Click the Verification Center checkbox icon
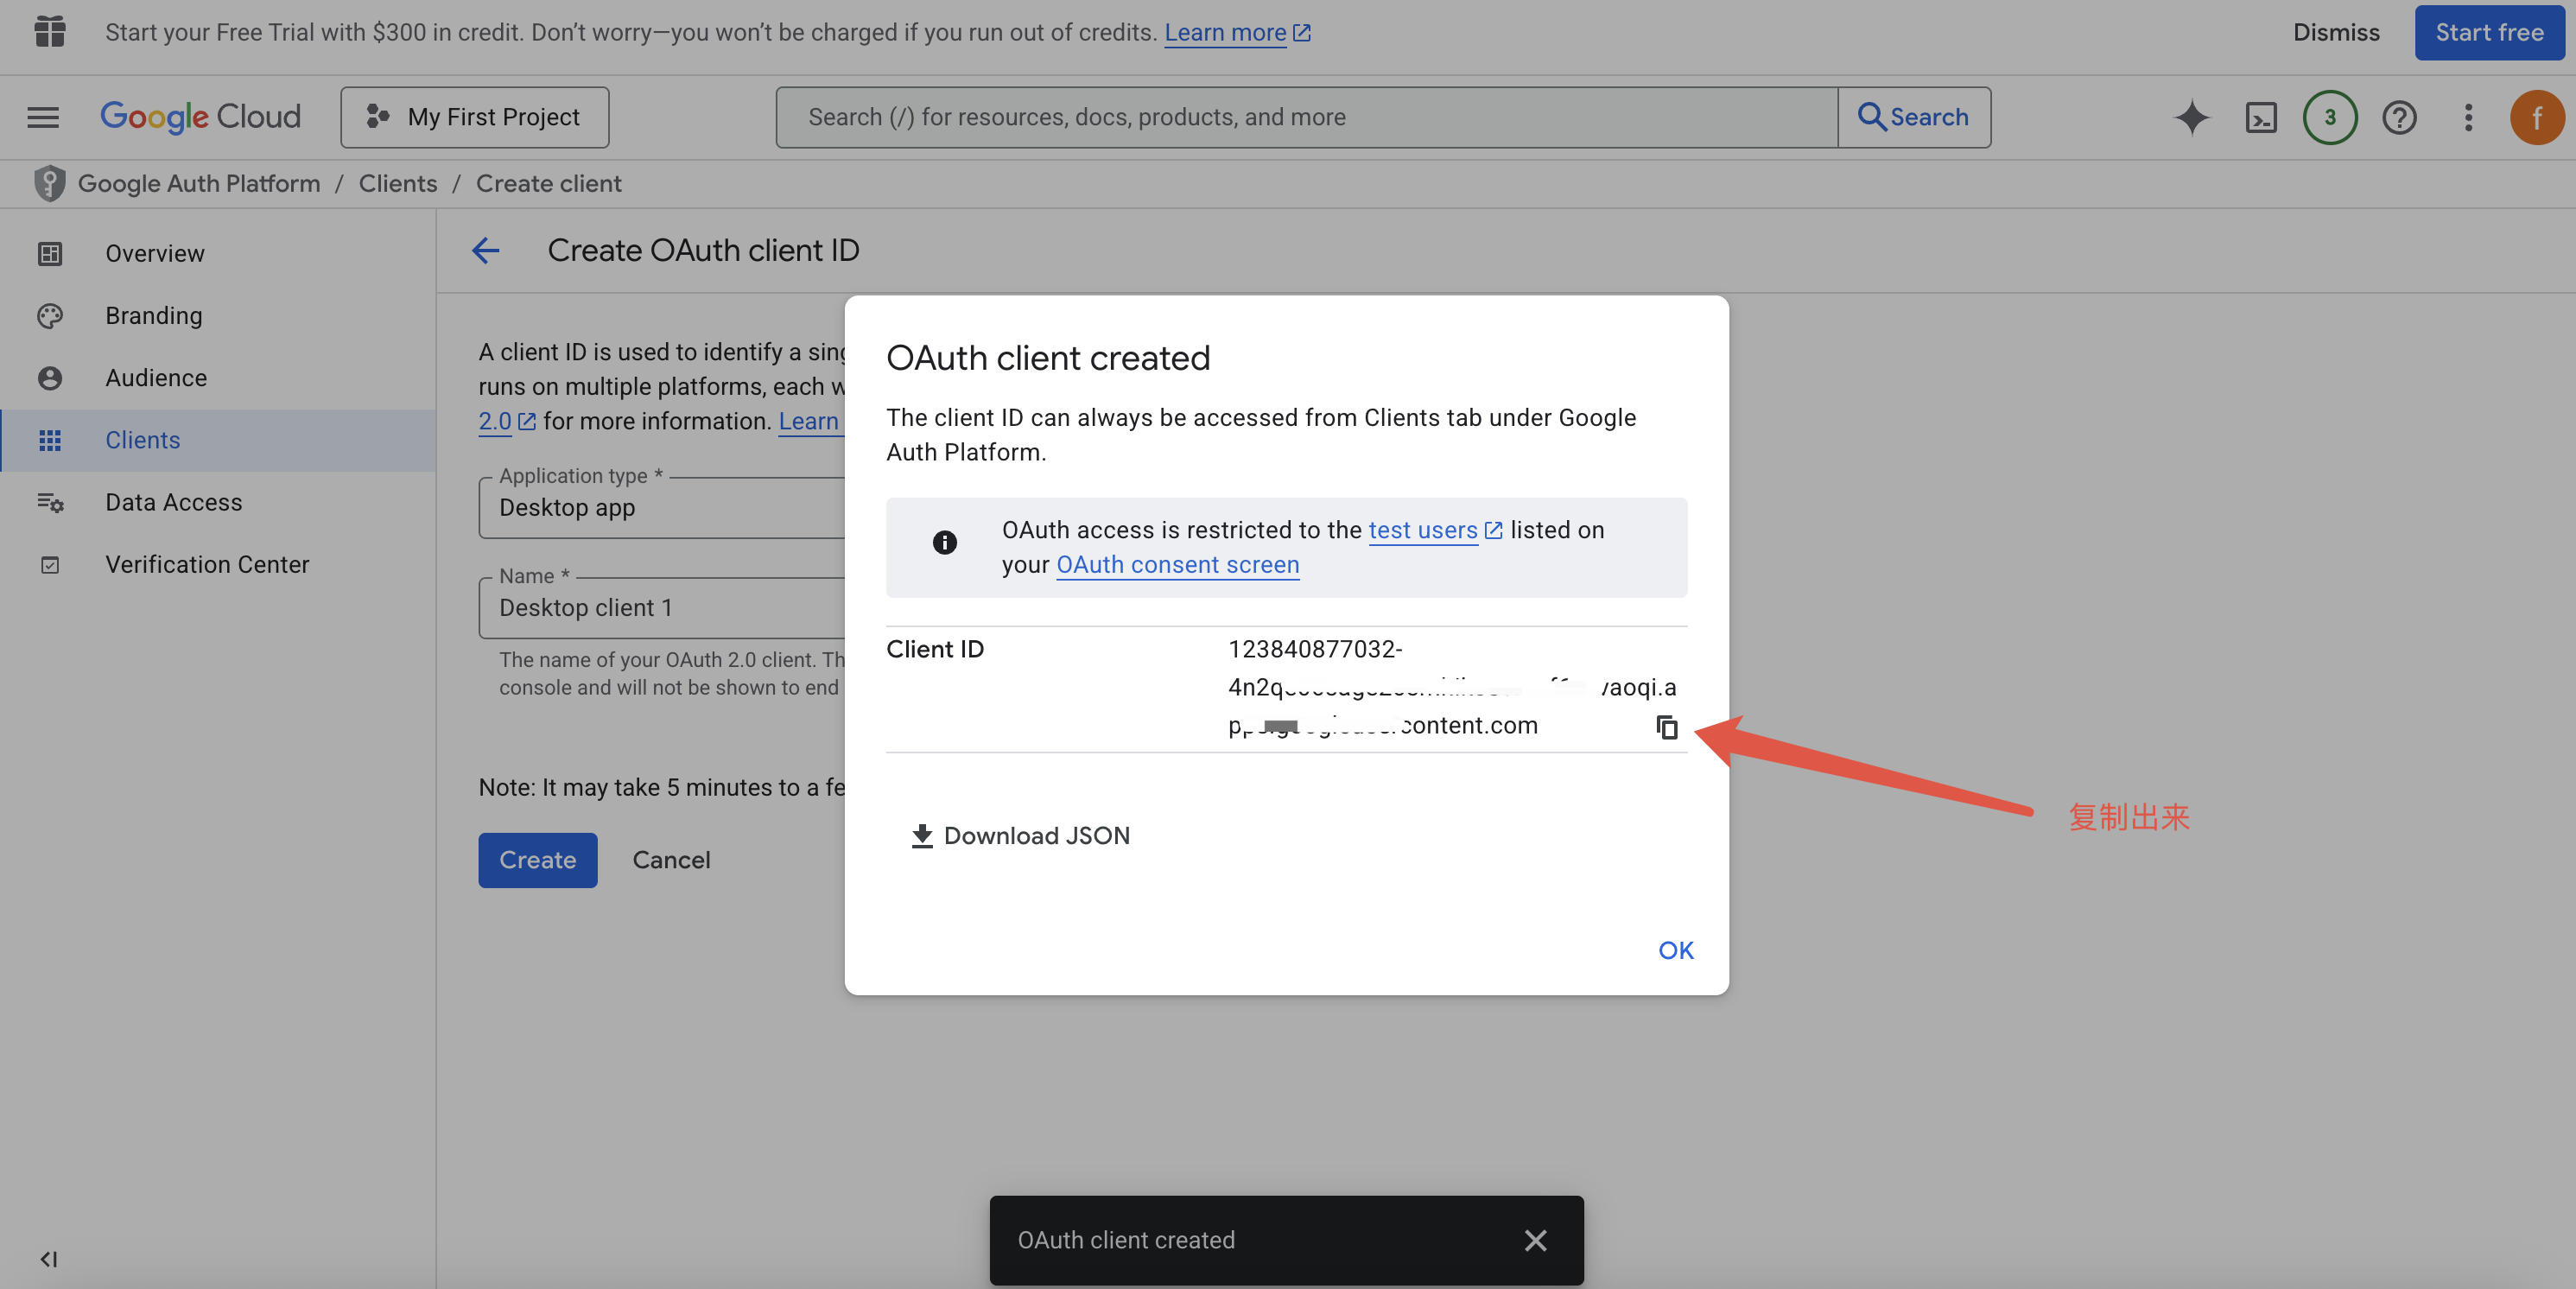The height and width of the screenshot is (1289, 2576). click(x=50, y=565)
